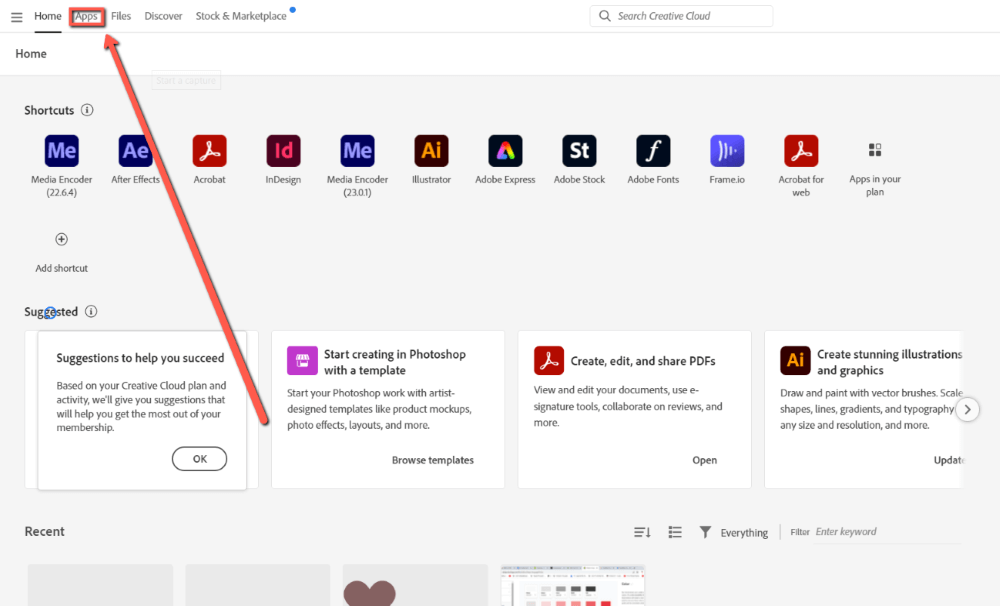
Task: Open Media Encoder (23.0.1) shortcut
Action: point(358,151)
